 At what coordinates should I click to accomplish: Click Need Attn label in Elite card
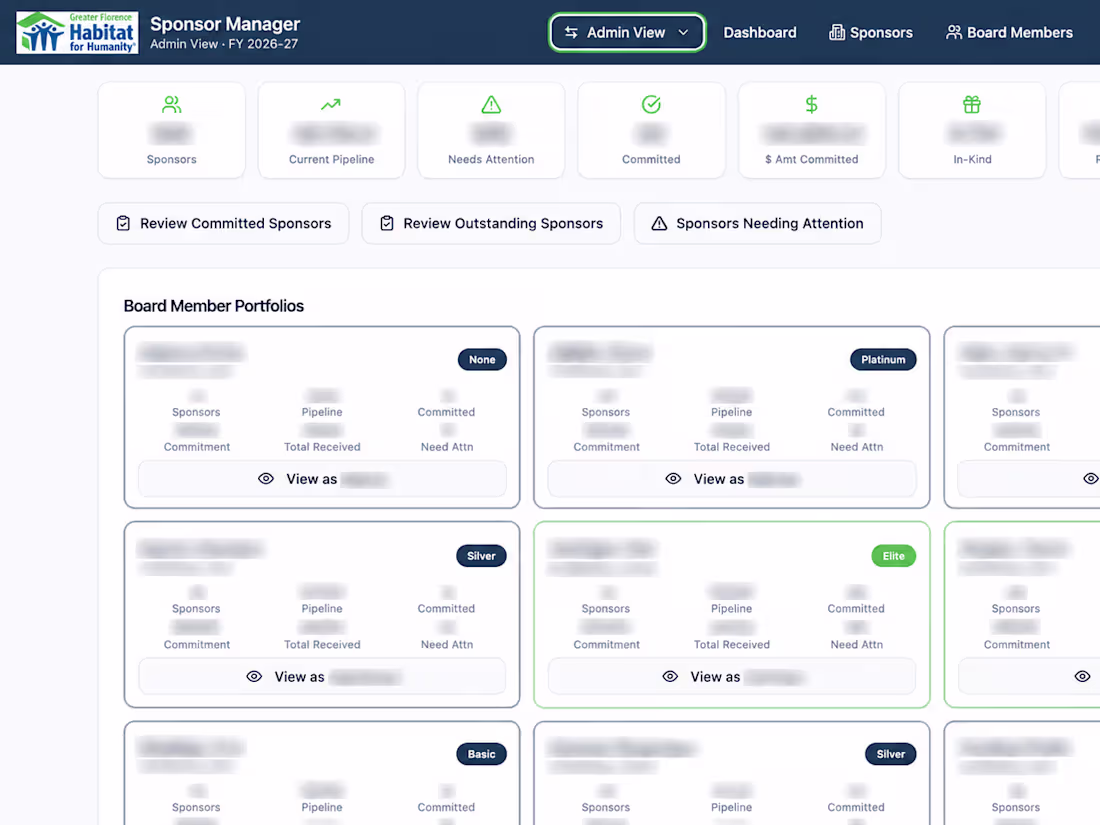point(857,645)
